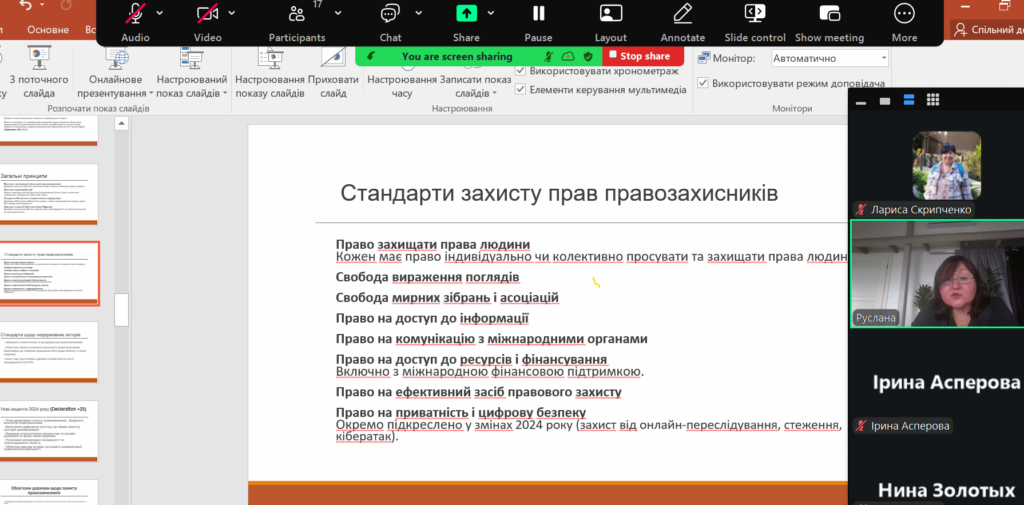Click the Layout button in Zoom toolbar

coord(611,14)
